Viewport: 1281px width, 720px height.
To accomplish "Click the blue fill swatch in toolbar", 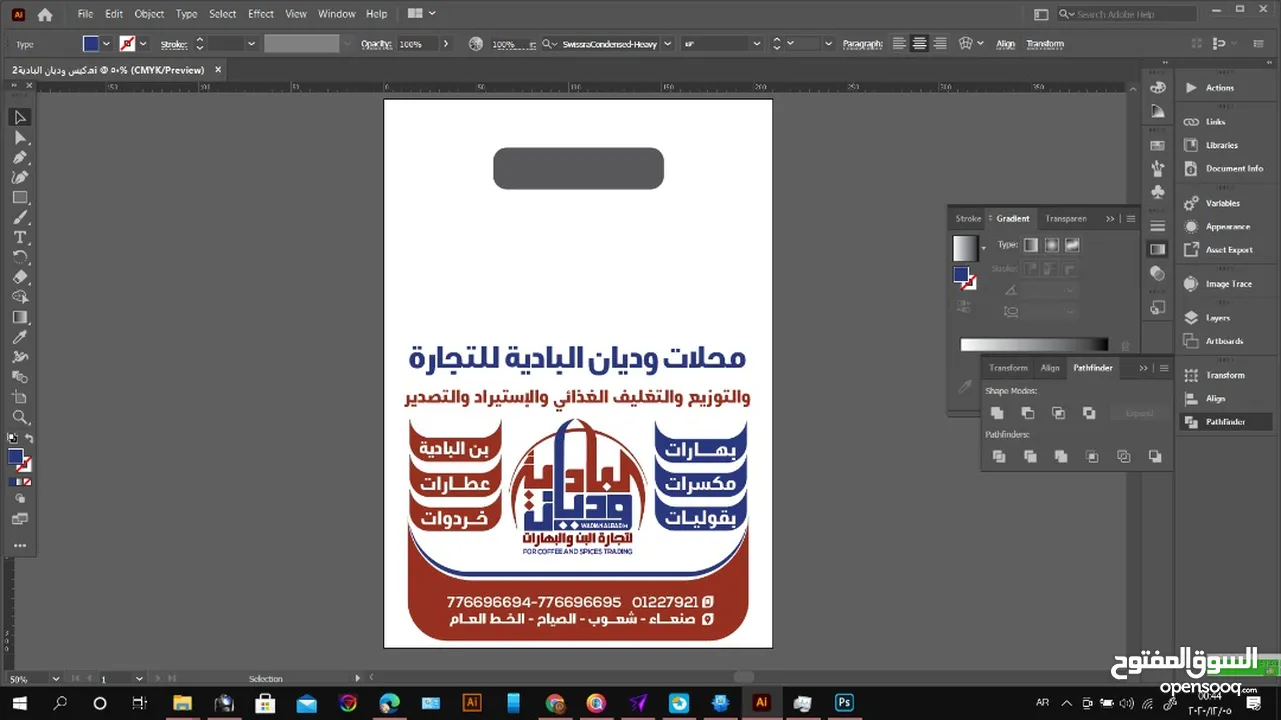I will [x=16, y=457].
